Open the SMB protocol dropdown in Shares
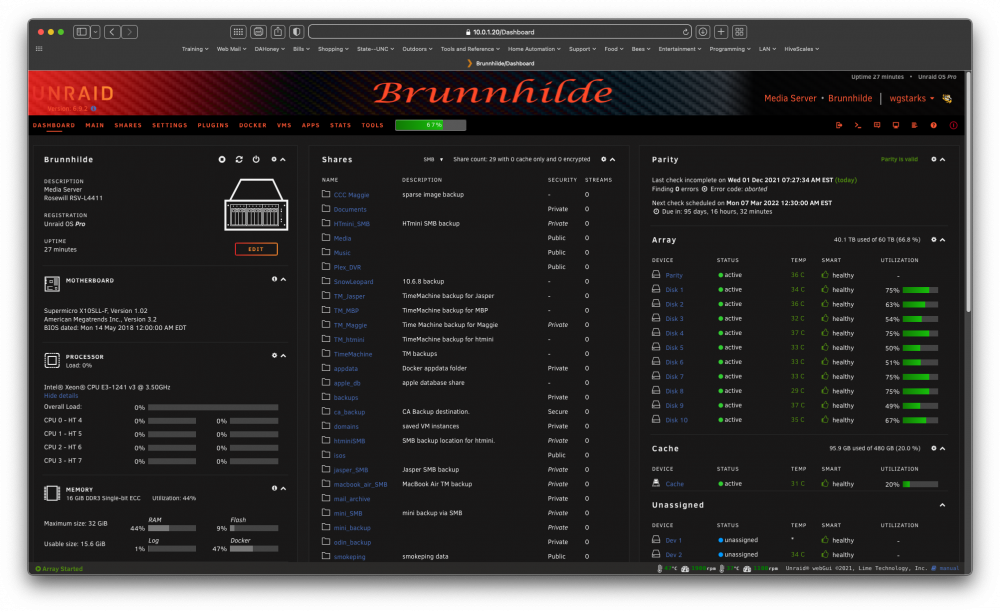The image size is (1000, 612). (433, 159)
